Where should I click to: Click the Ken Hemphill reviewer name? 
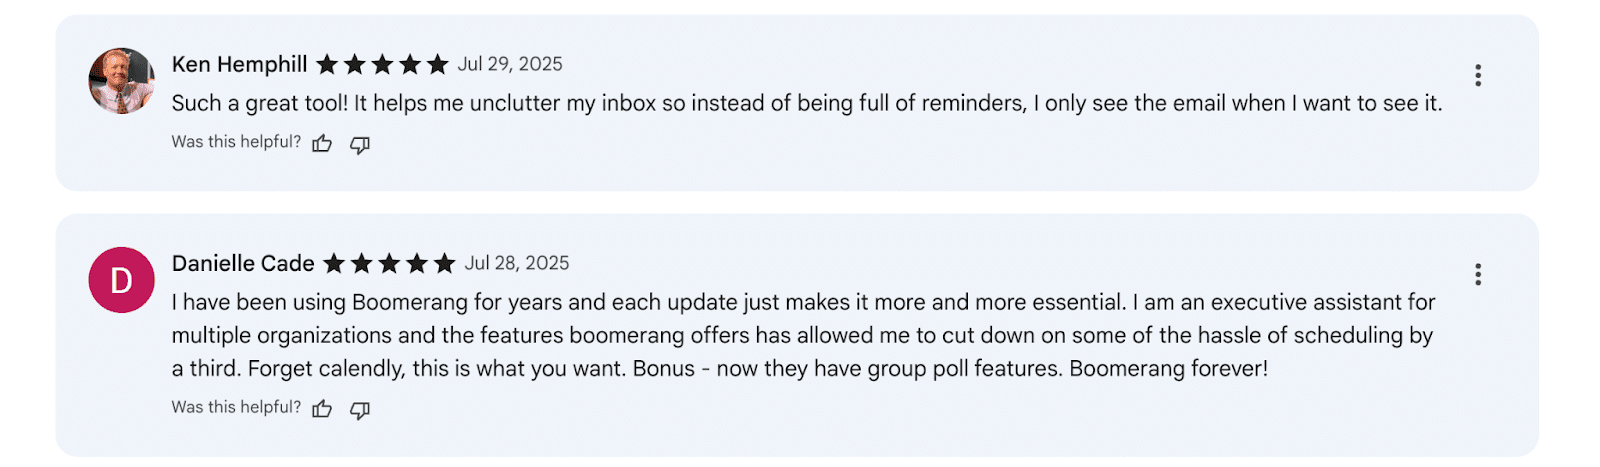240,64
